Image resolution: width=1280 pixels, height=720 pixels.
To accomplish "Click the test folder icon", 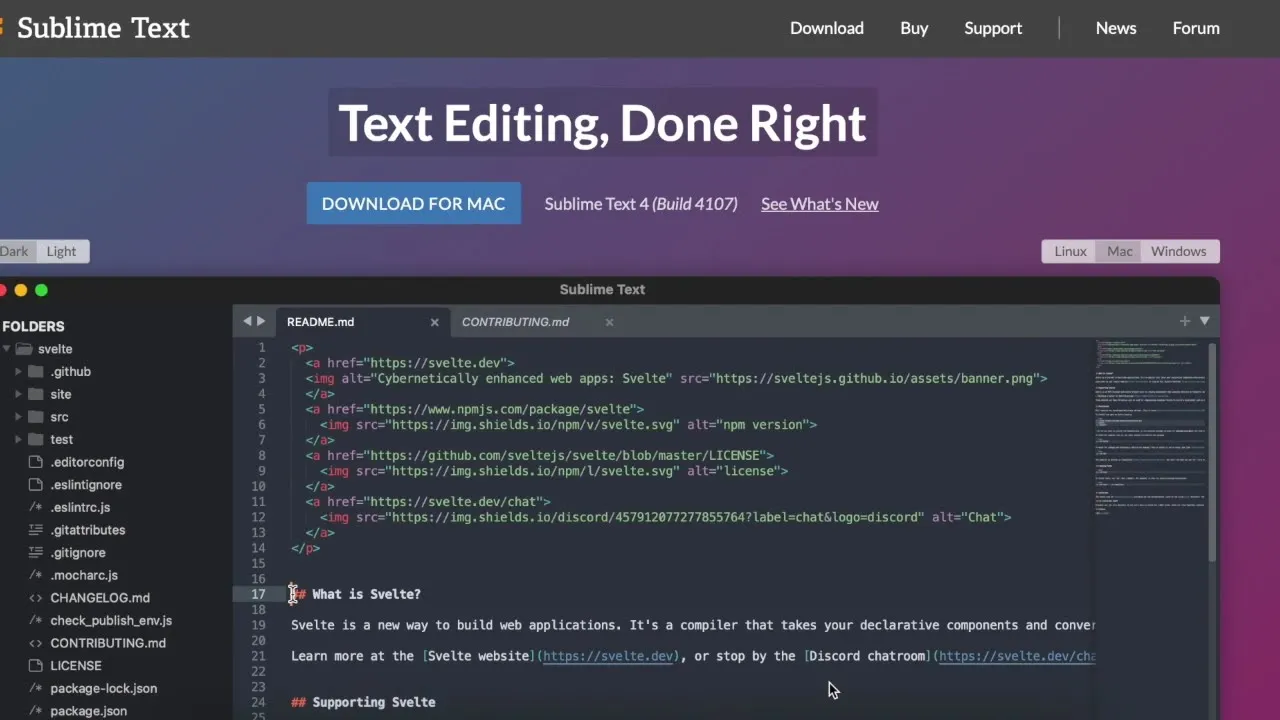I will tap(36, 439).
